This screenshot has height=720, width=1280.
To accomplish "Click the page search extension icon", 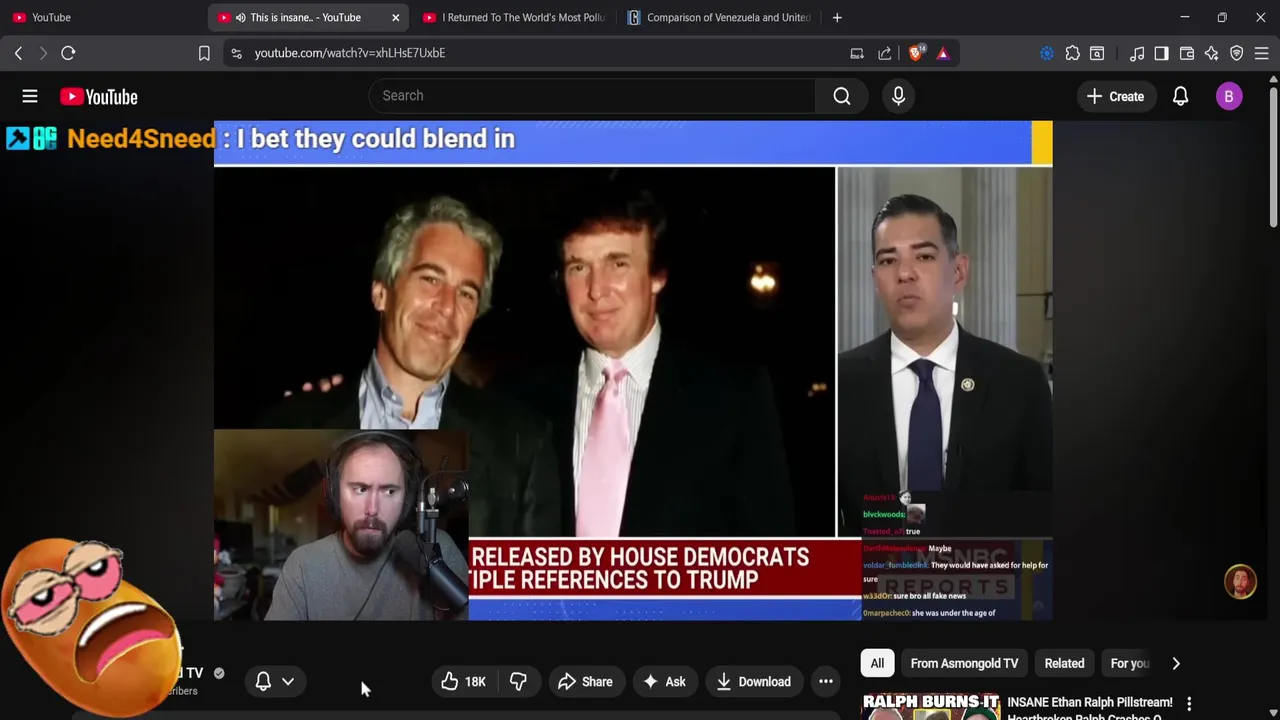I will [1097, 53].
